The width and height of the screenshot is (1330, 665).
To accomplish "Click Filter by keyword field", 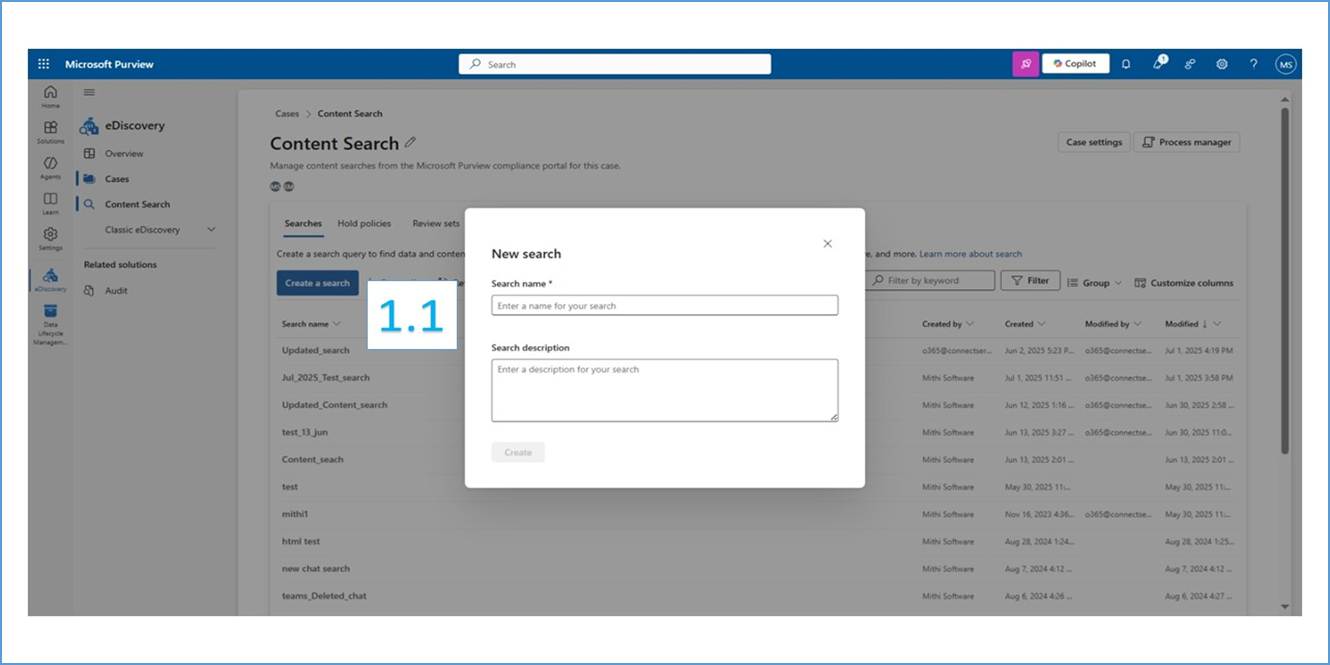I will (930, 281).
